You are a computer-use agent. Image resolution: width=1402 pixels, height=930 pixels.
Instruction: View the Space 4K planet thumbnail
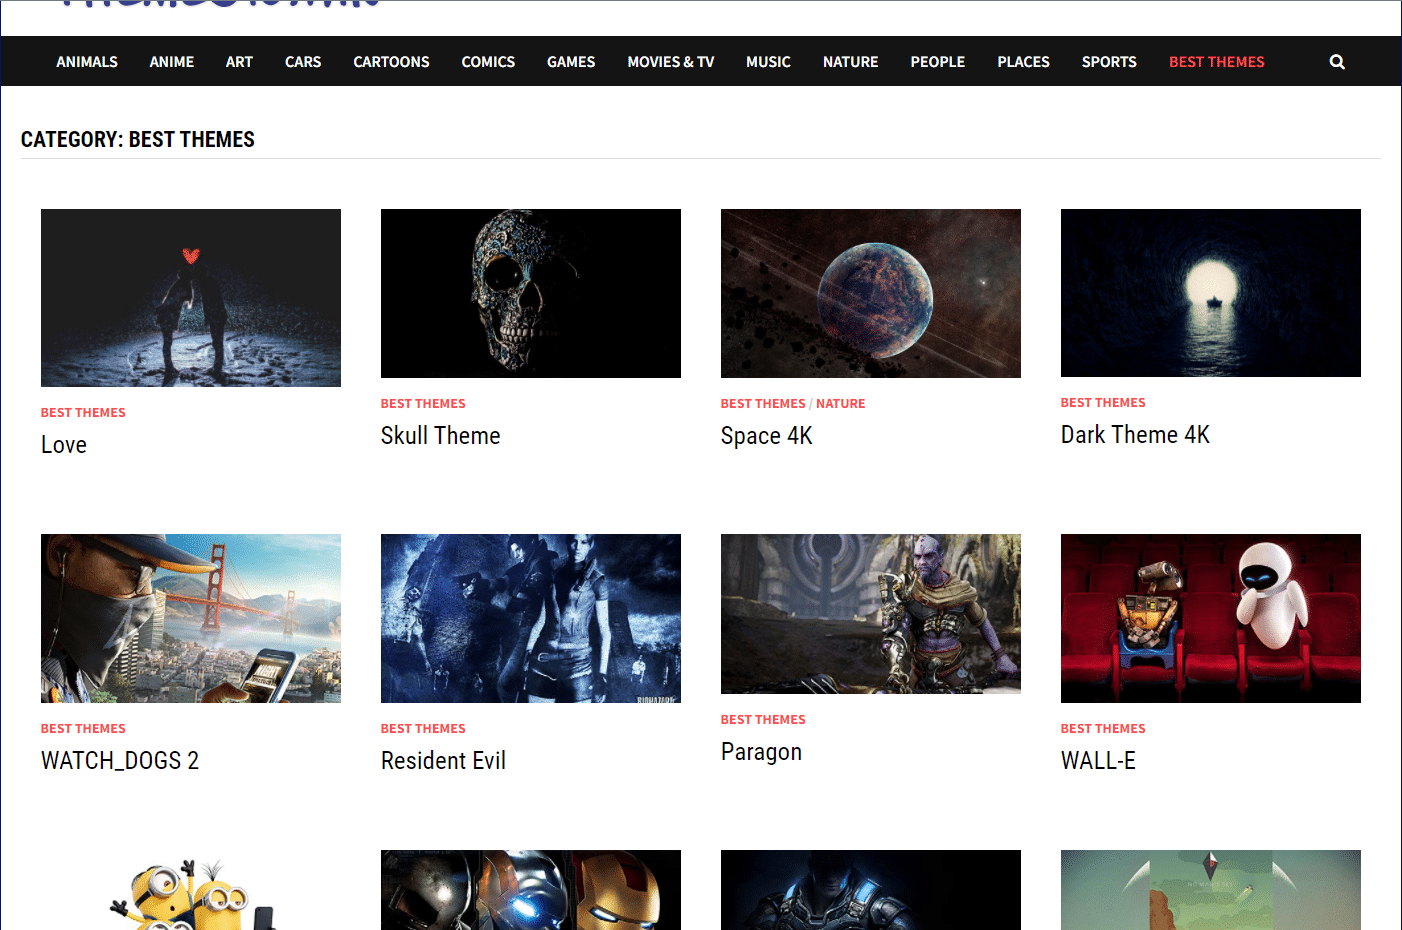871,293
